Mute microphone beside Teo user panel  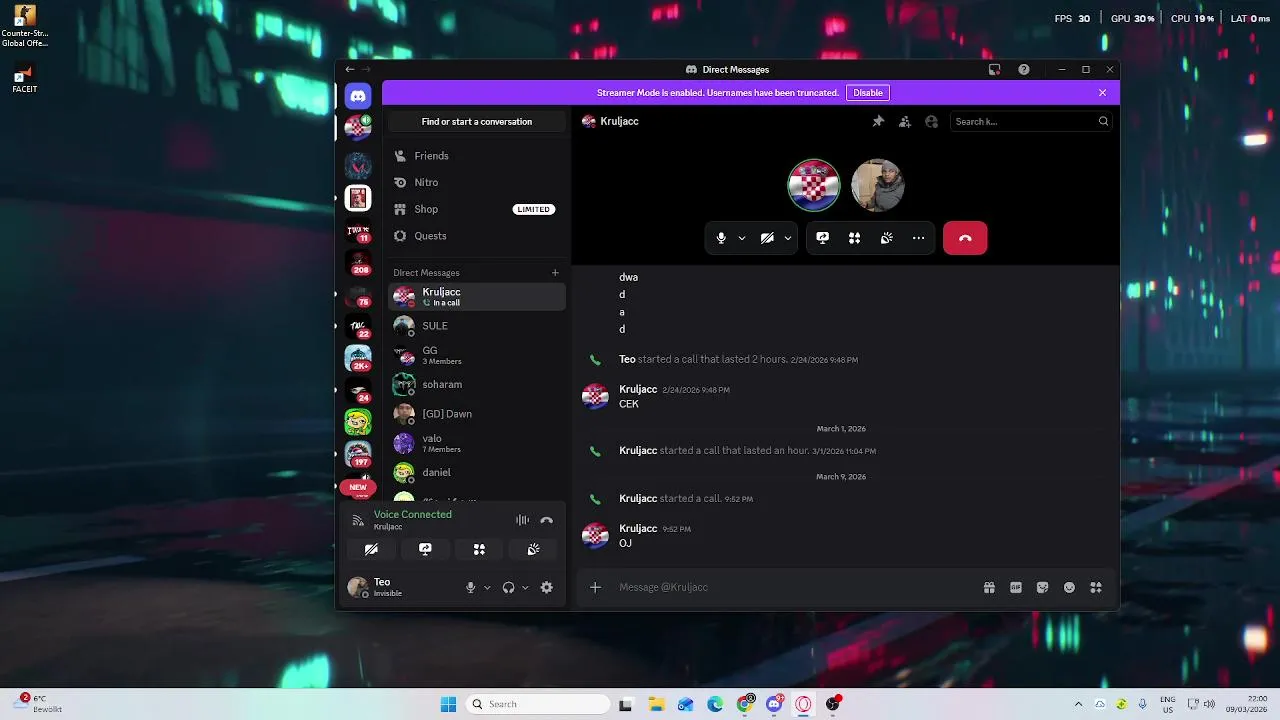(470, 588)
